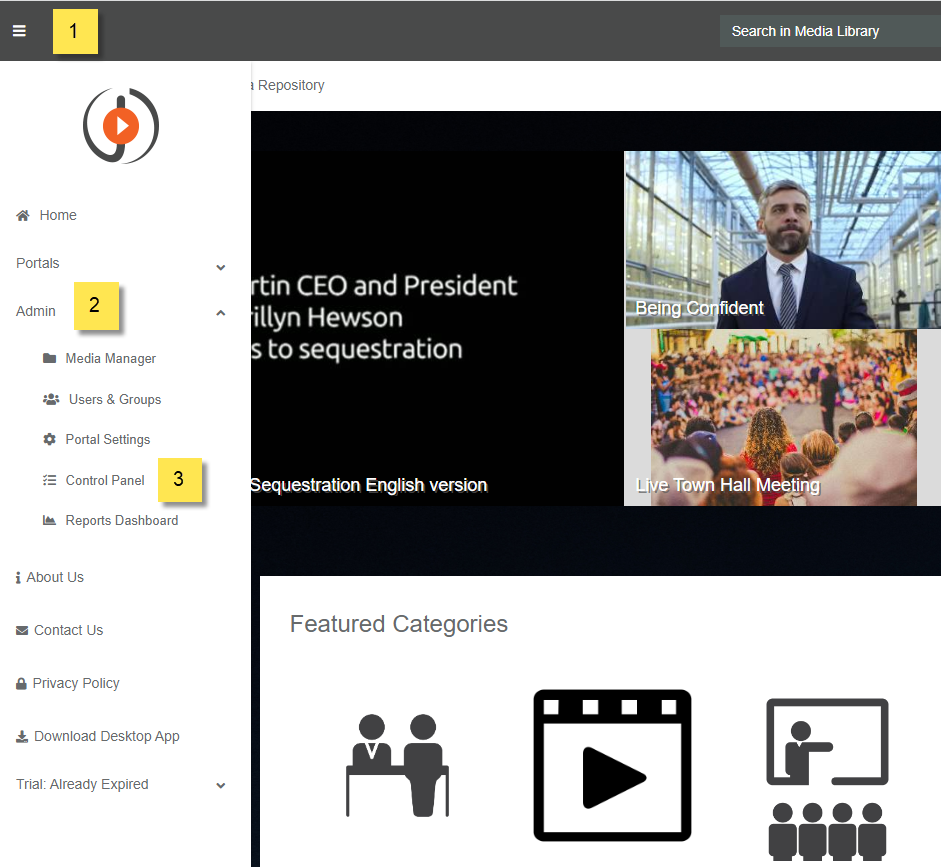Open Portal Settings

click(x=107, y=439)
